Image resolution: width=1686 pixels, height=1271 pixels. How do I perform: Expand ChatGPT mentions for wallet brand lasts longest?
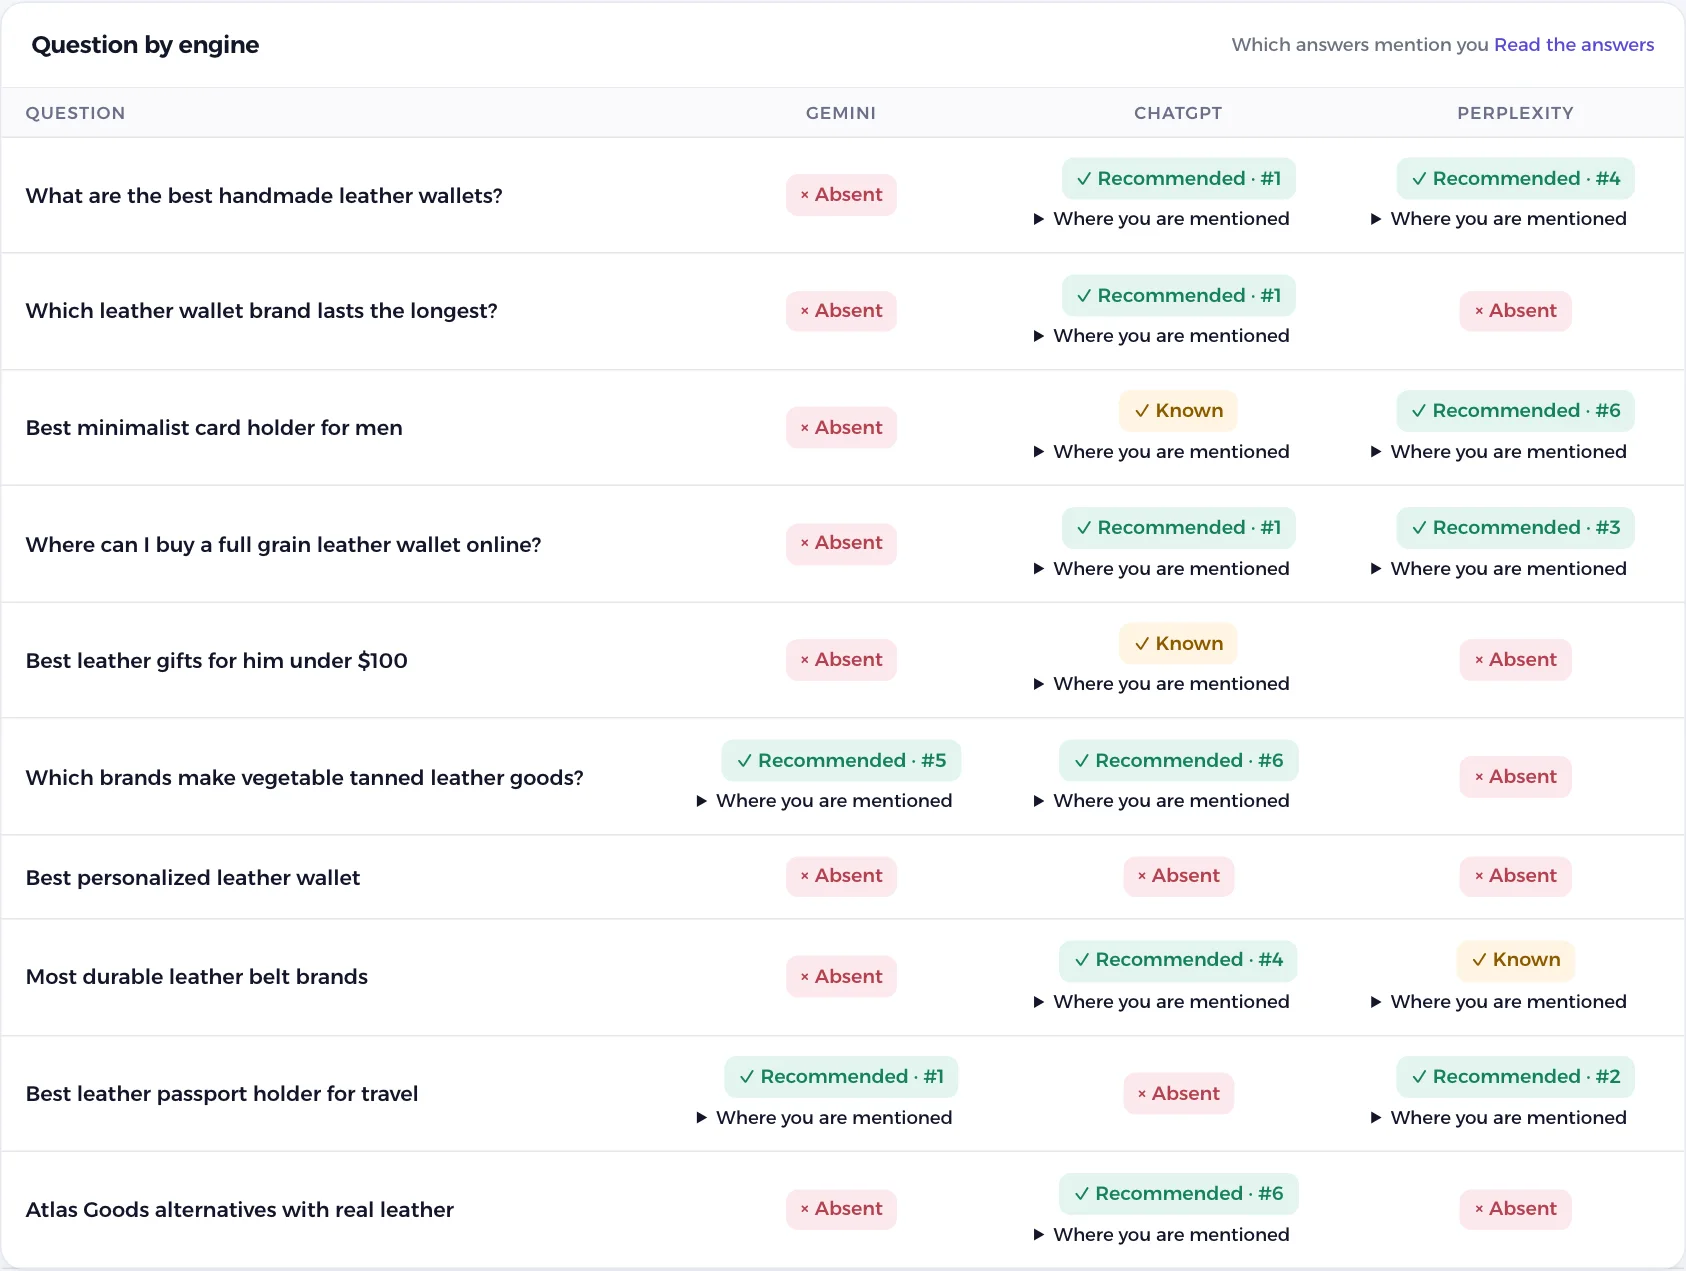1161,335
